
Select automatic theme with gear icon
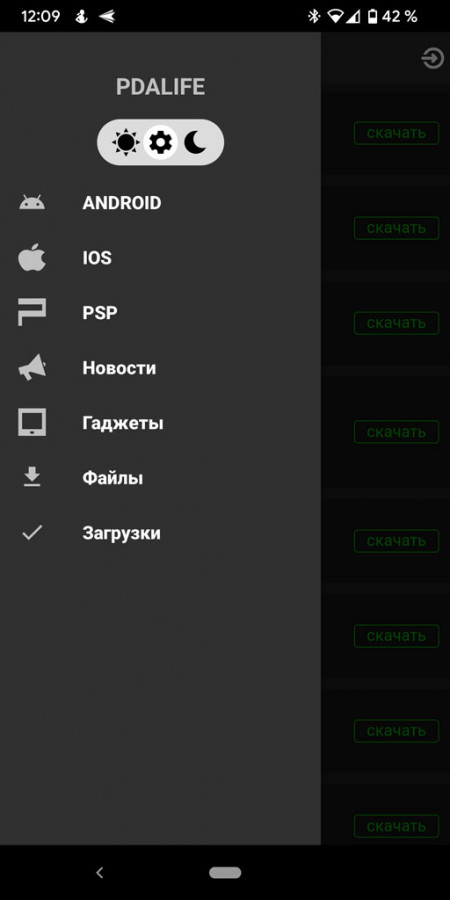tap(160, 142)
